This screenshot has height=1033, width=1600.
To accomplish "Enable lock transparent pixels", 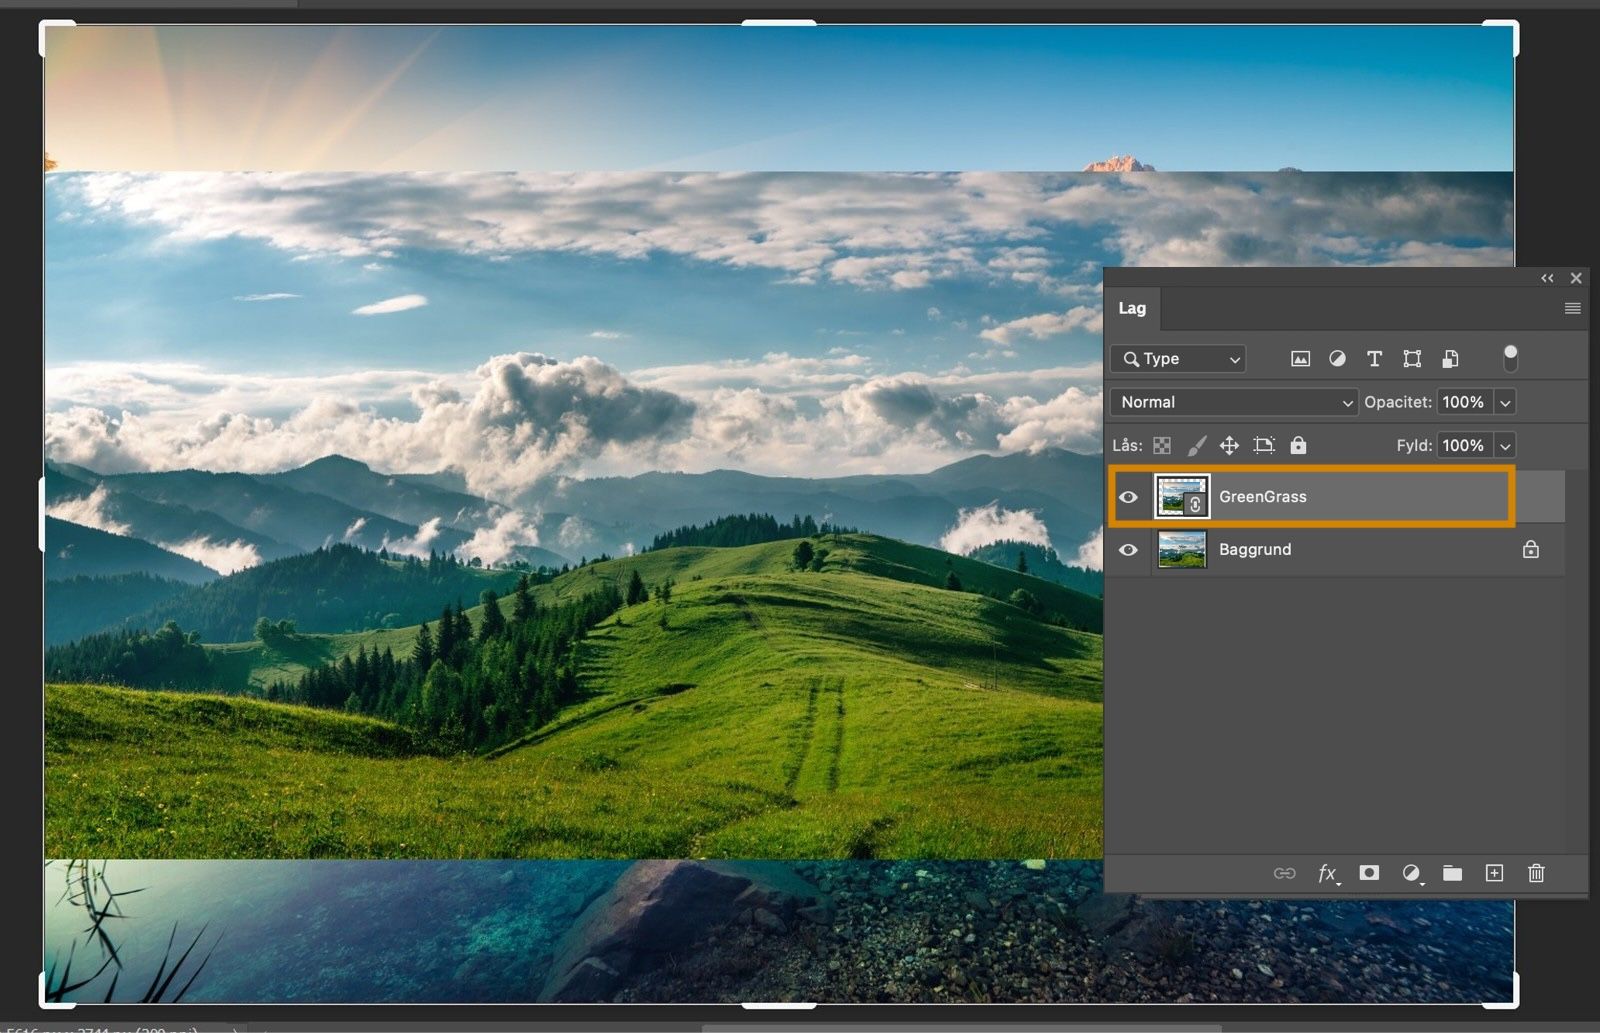I will (x=1161, y=445).
